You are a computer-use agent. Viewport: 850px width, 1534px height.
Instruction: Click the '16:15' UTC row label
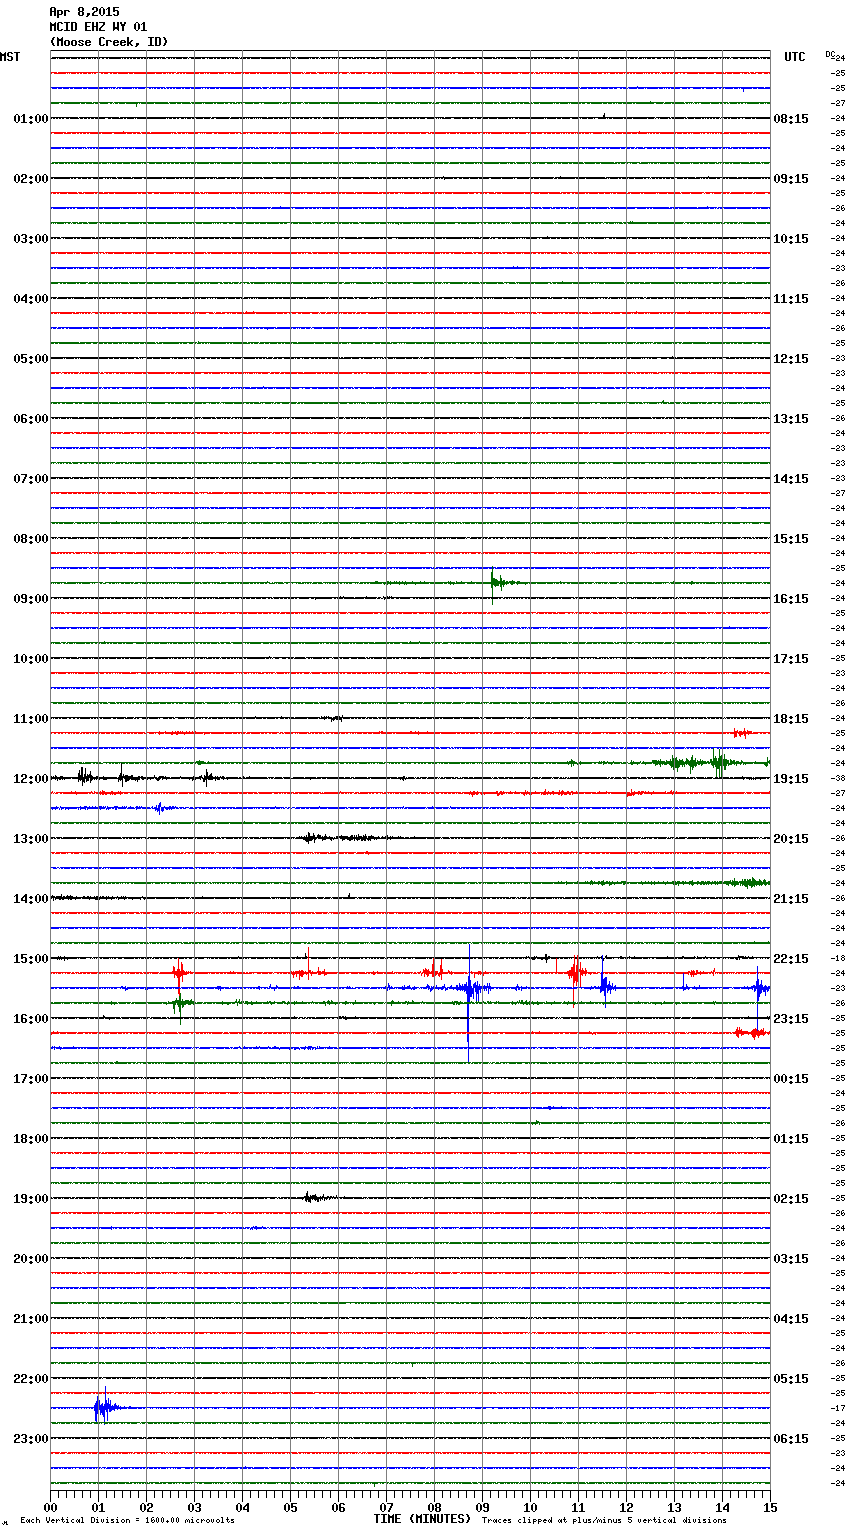click(791, 599)
